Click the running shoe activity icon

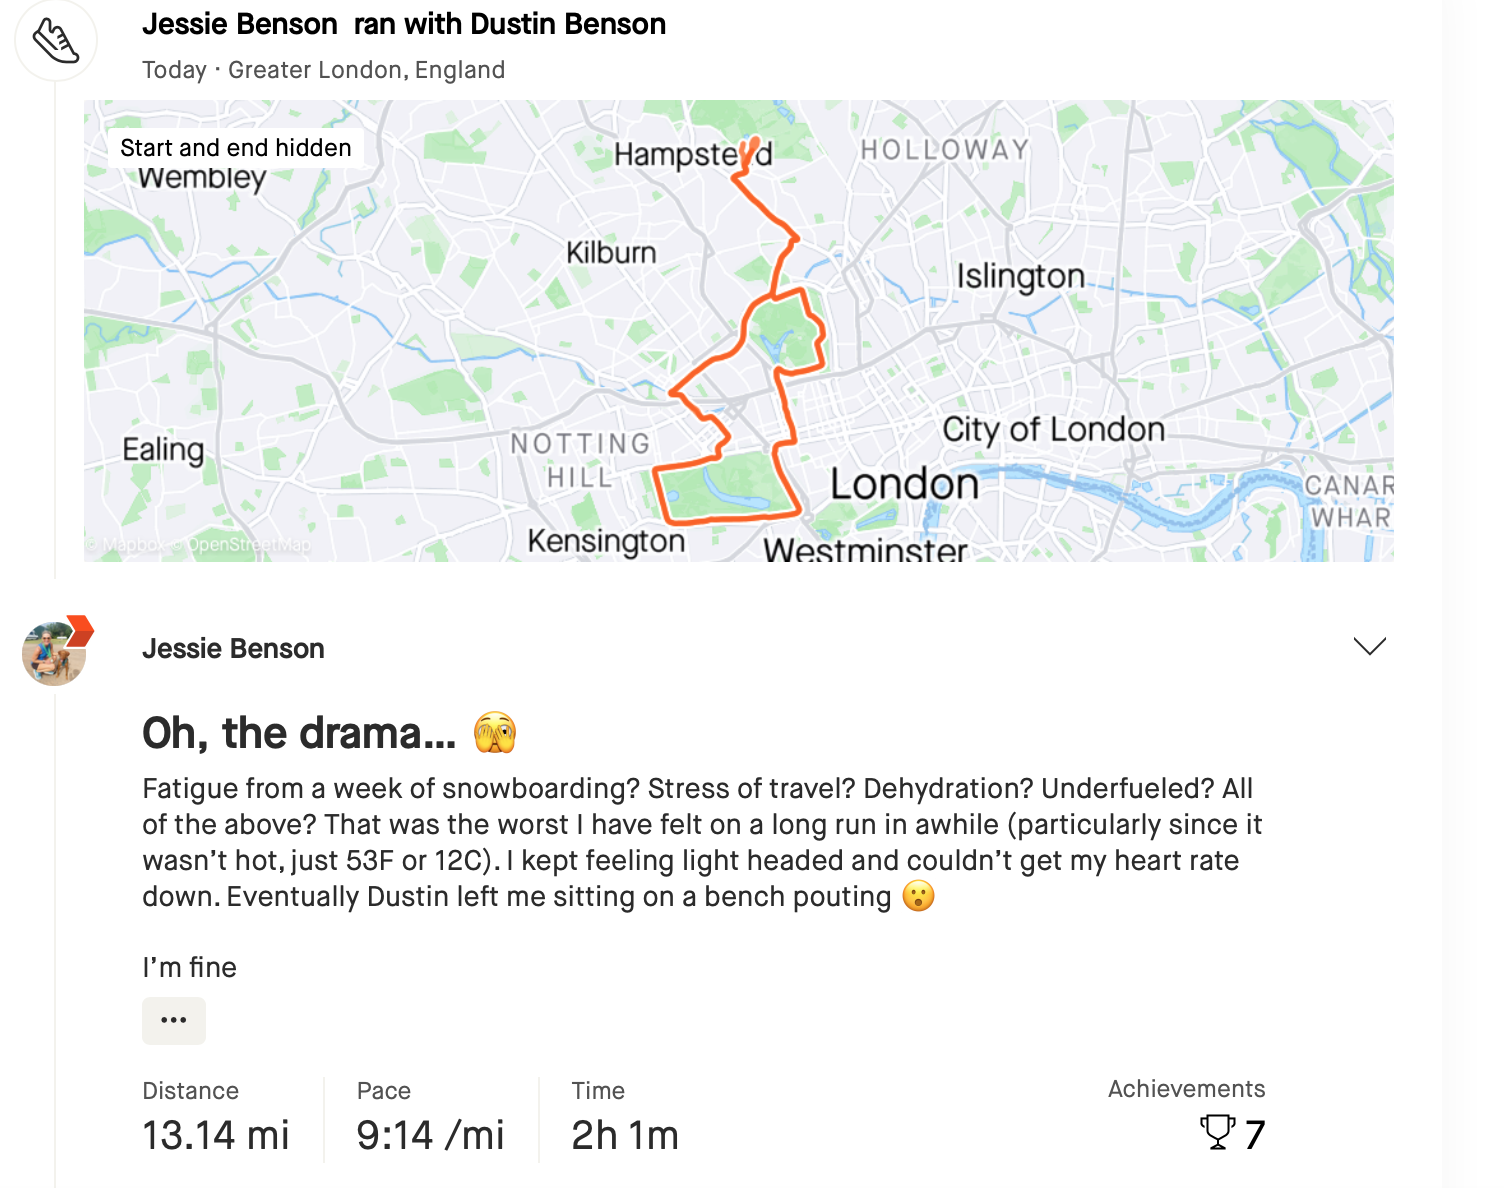tap(56, 41)
